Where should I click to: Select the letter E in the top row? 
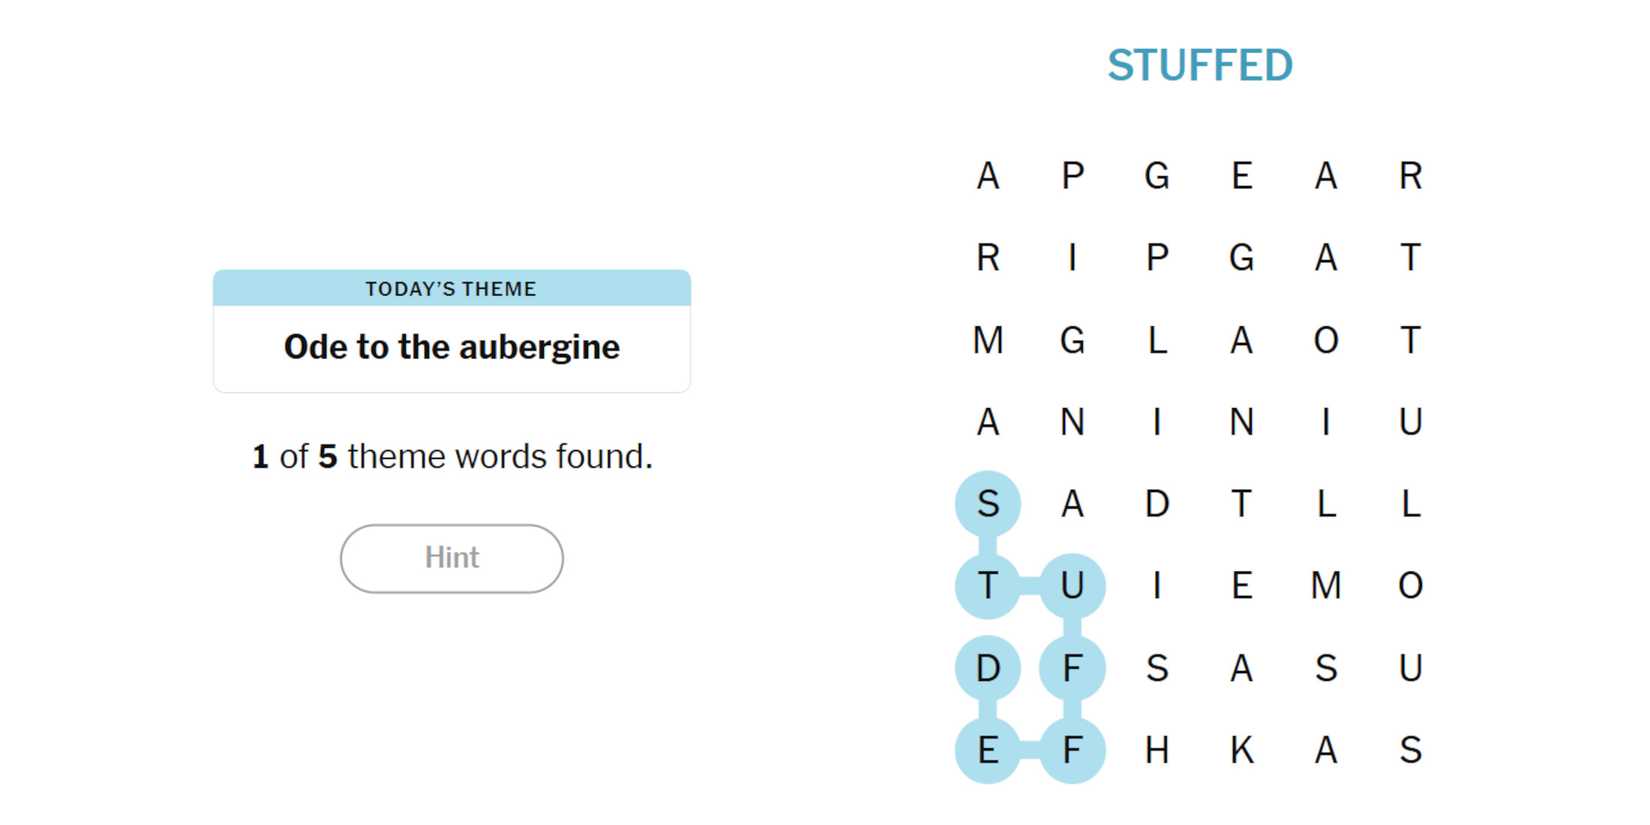click(x=1241, y=176)
